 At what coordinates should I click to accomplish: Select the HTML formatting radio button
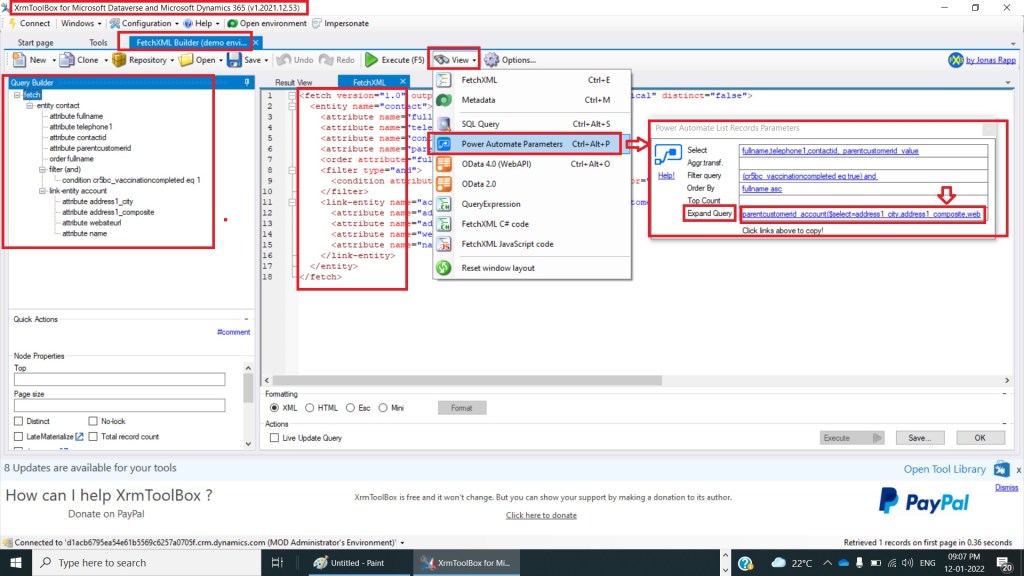[x=310, y=408]
